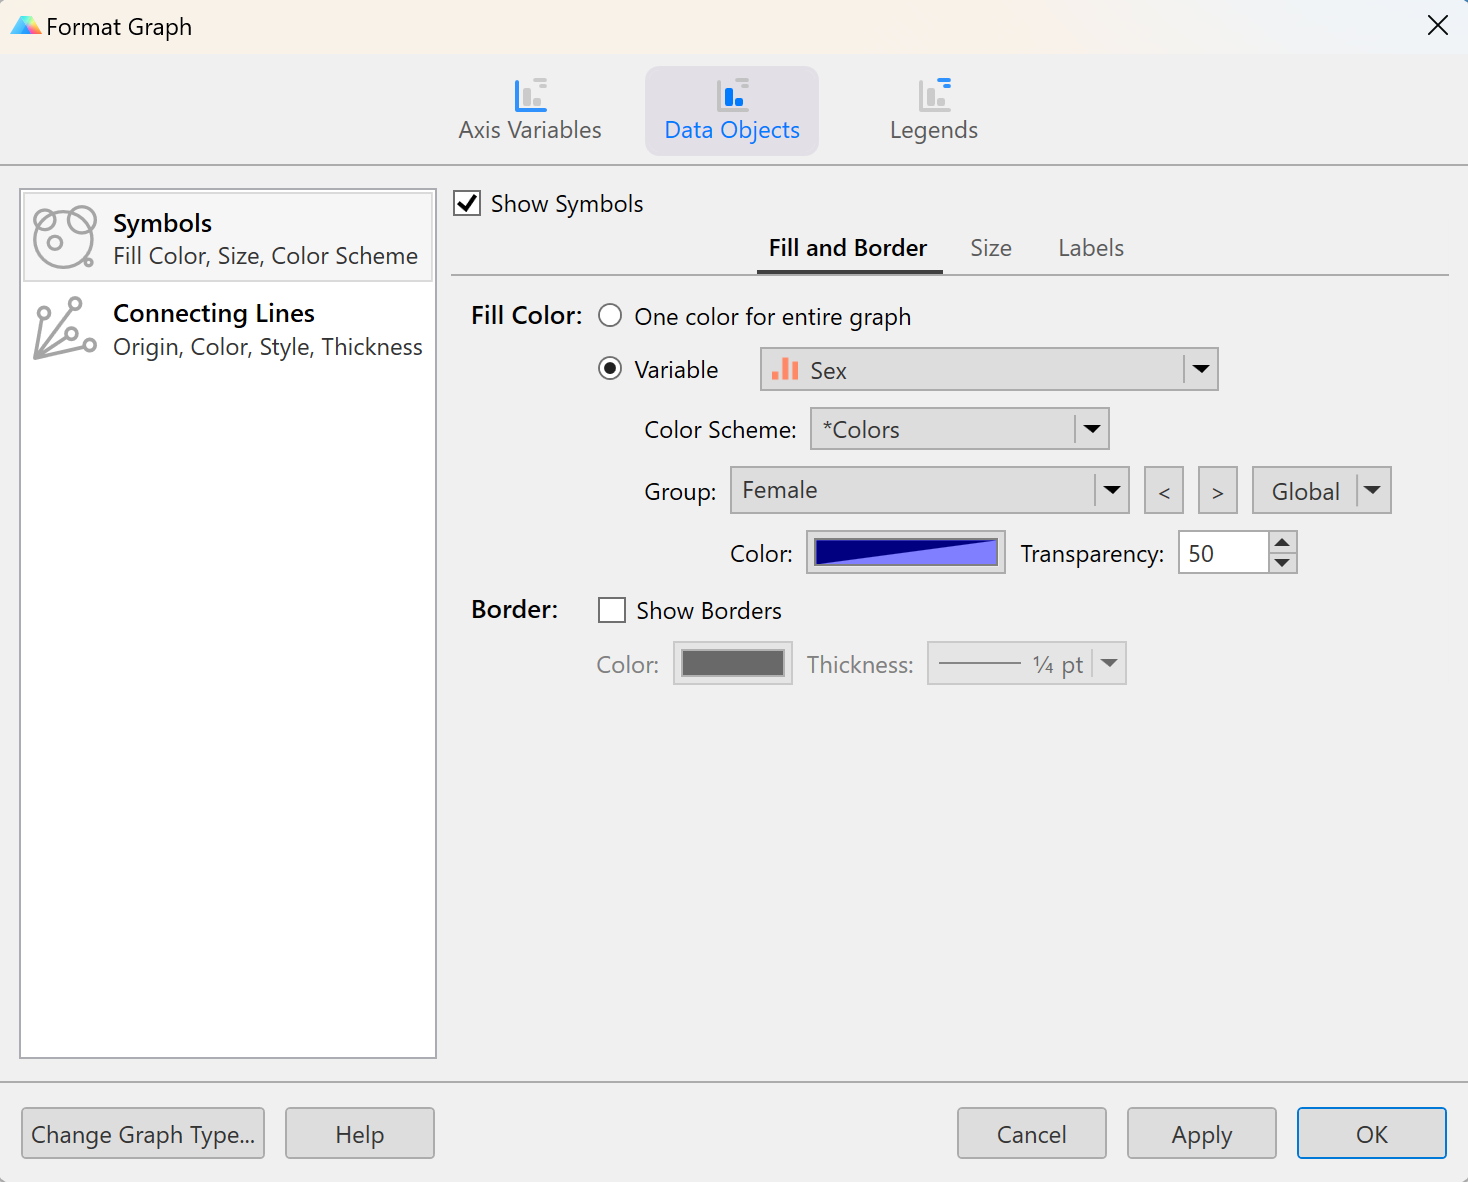The height and width of the screenshot is (1182, 1468).
Task: Expand the Group dropdown showing Female
Action: 1111,490
